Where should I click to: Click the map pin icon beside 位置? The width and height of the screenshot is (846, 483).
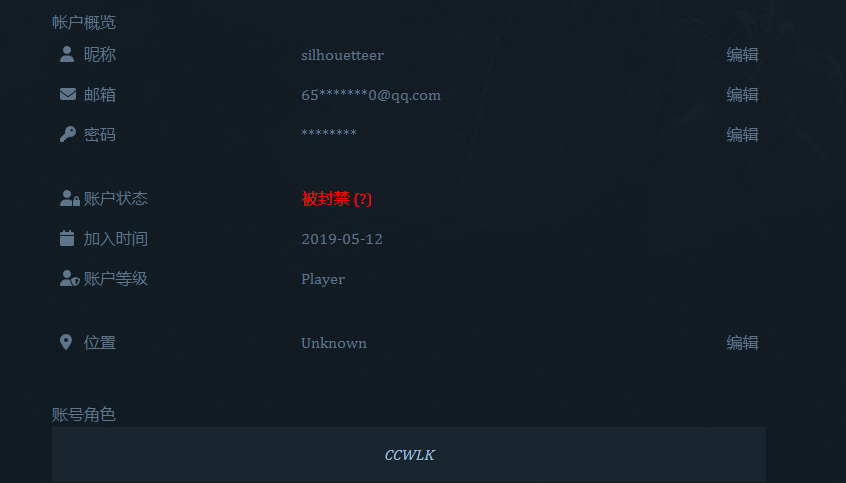[x=66, y=342]
